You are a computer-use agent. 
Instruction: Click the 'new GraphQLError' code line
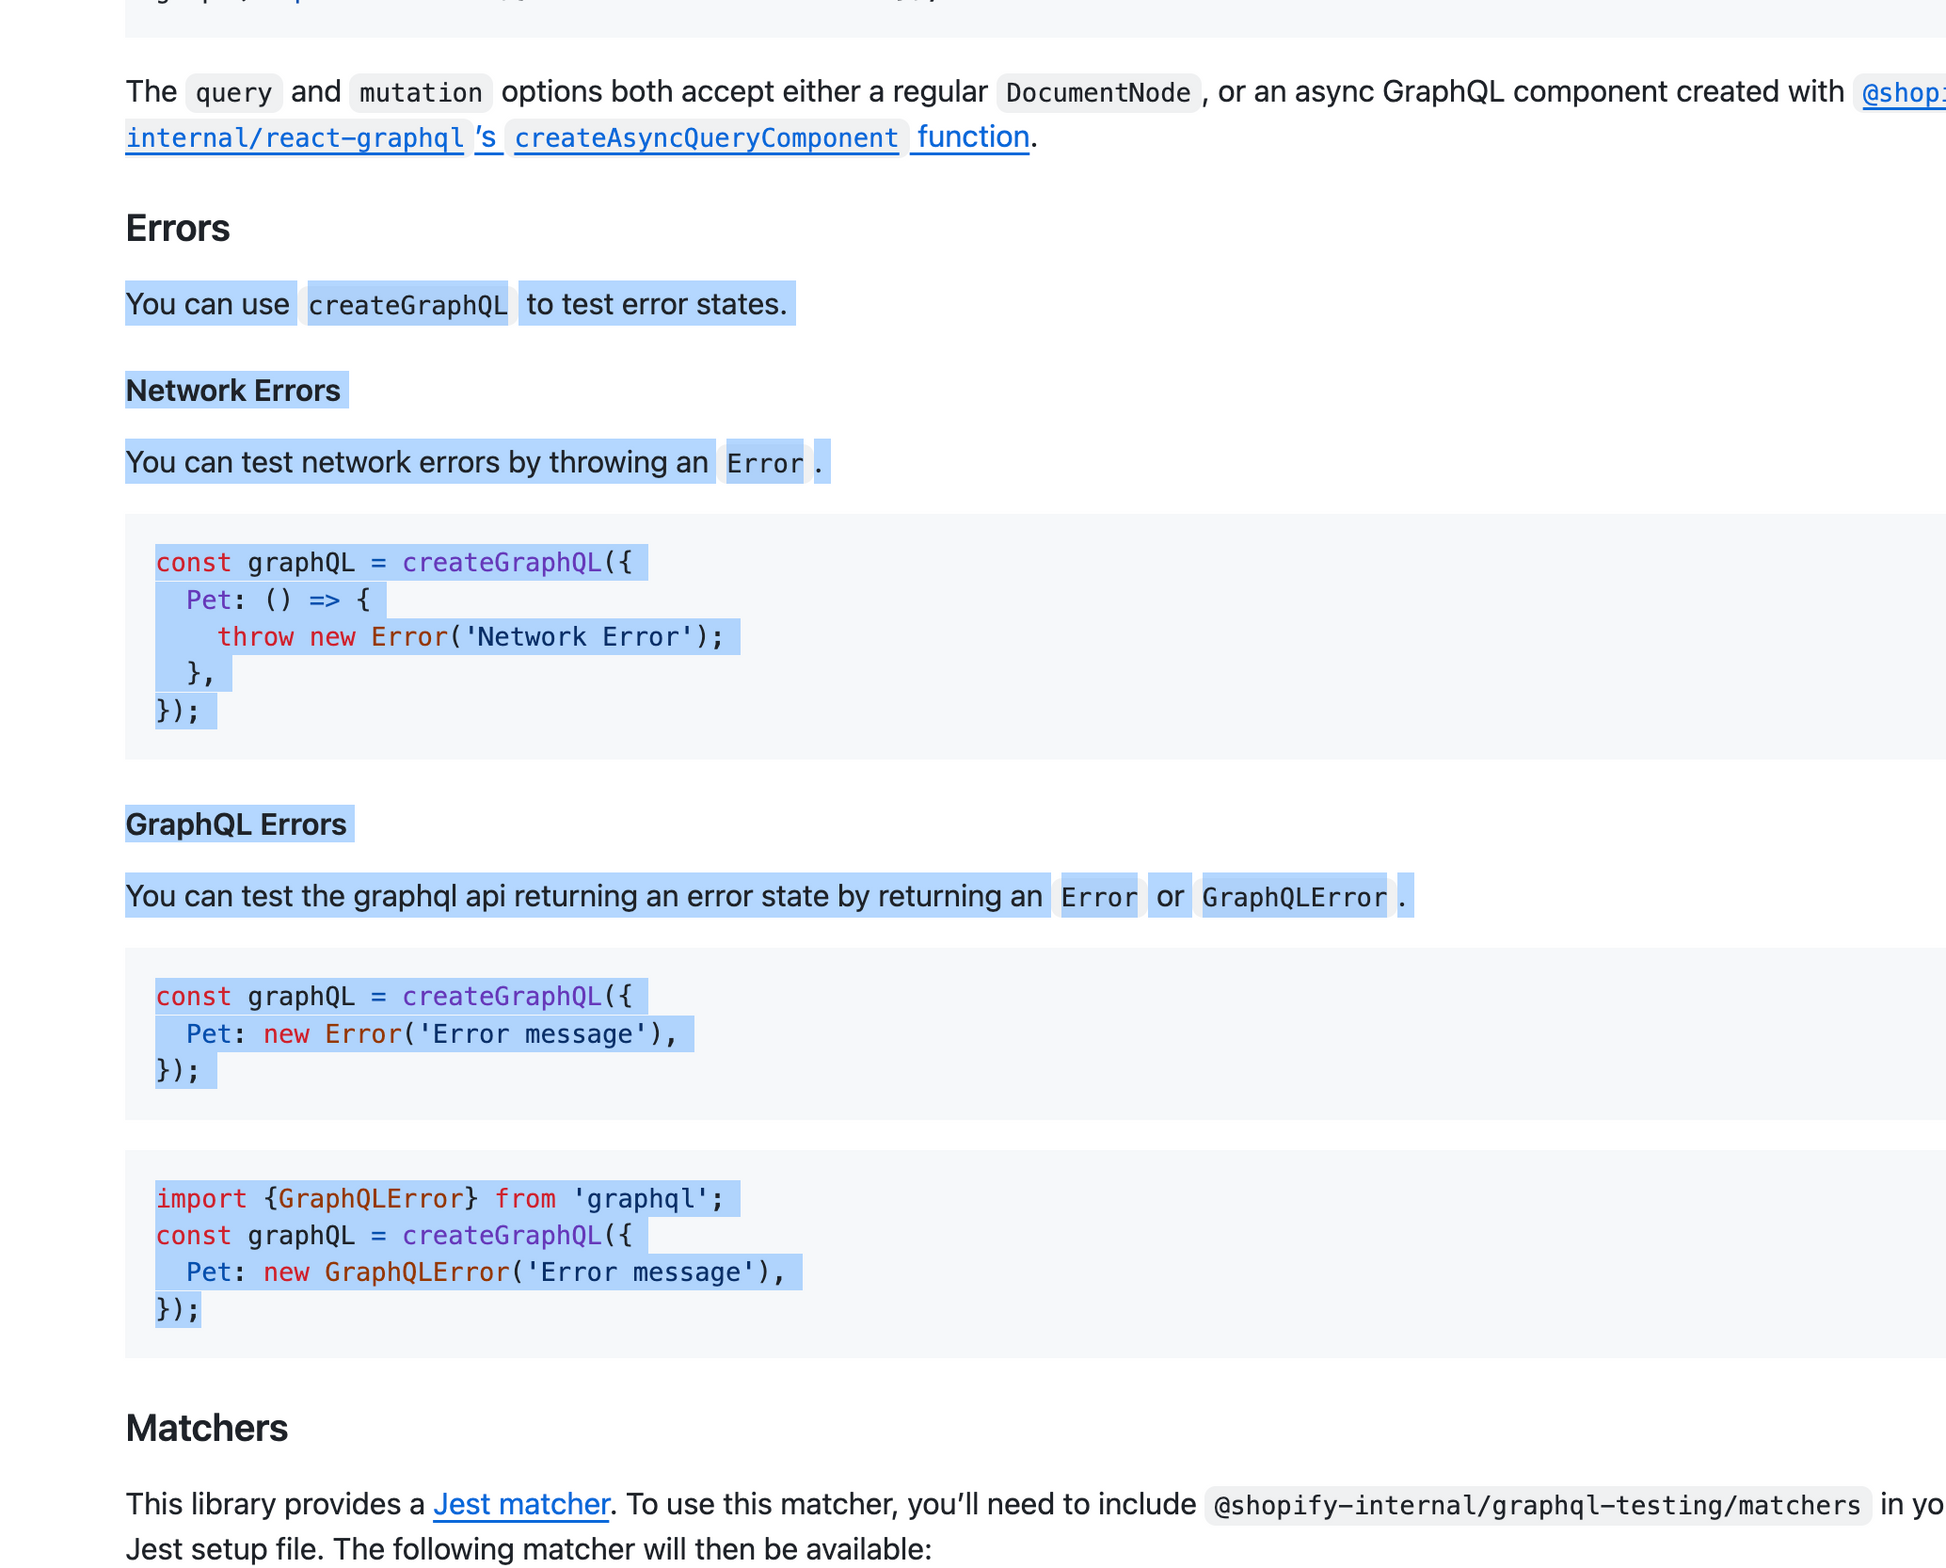point(485,1272)
